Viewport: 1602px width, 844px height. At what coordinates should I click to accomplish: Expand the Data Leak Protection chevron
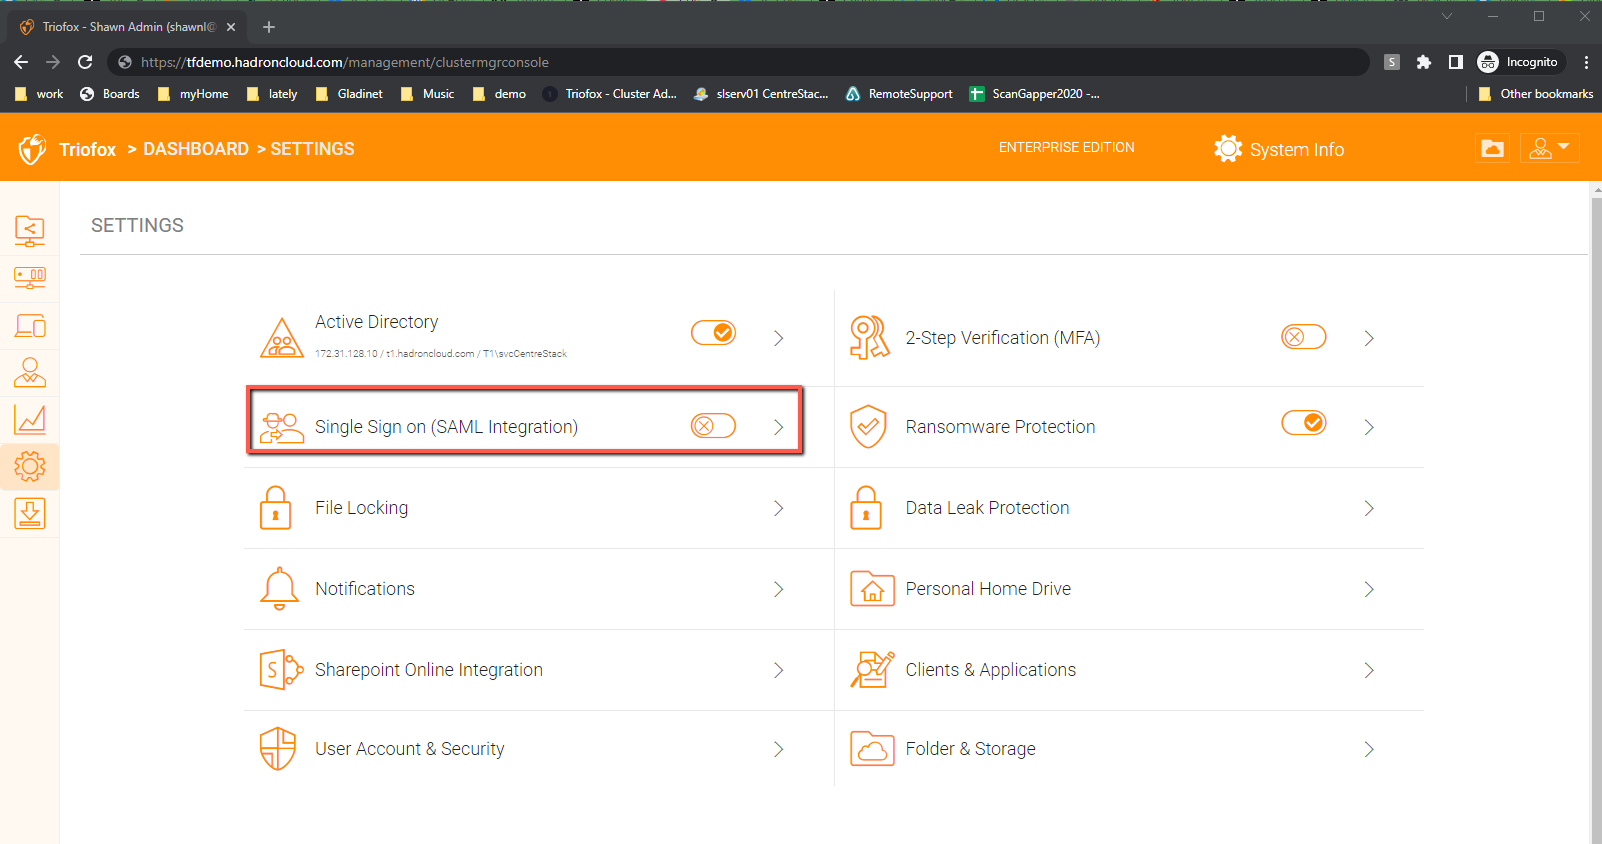1369,508
